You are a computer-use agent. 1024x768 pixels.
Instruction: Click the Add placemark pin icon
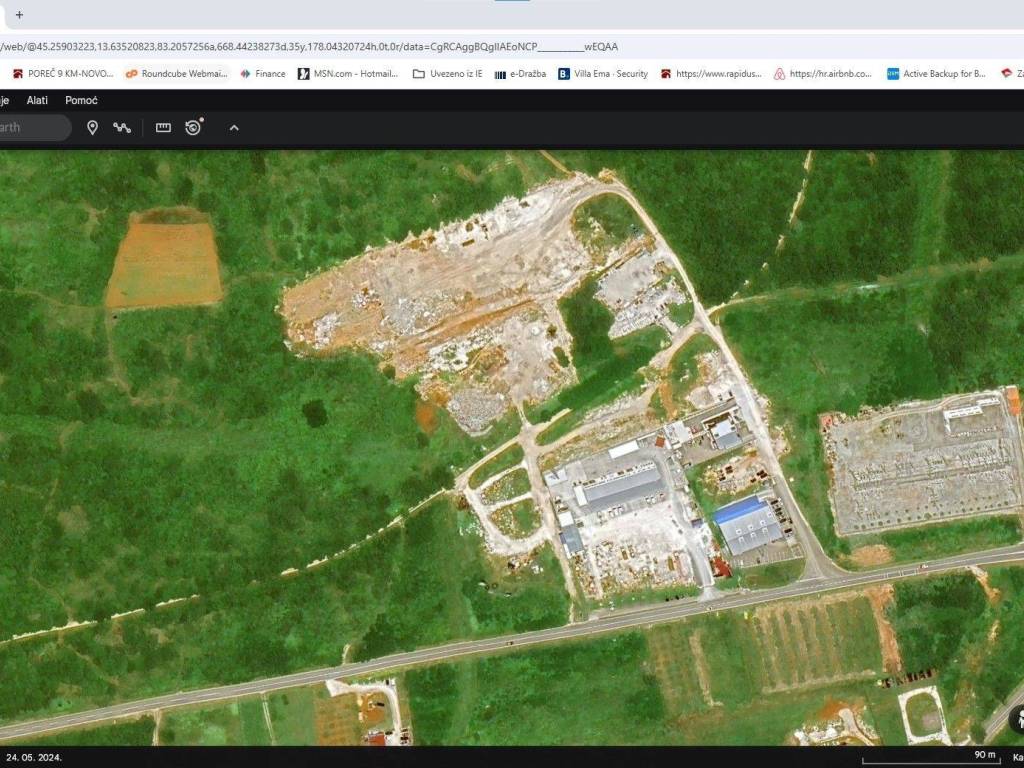pos(92,128)
